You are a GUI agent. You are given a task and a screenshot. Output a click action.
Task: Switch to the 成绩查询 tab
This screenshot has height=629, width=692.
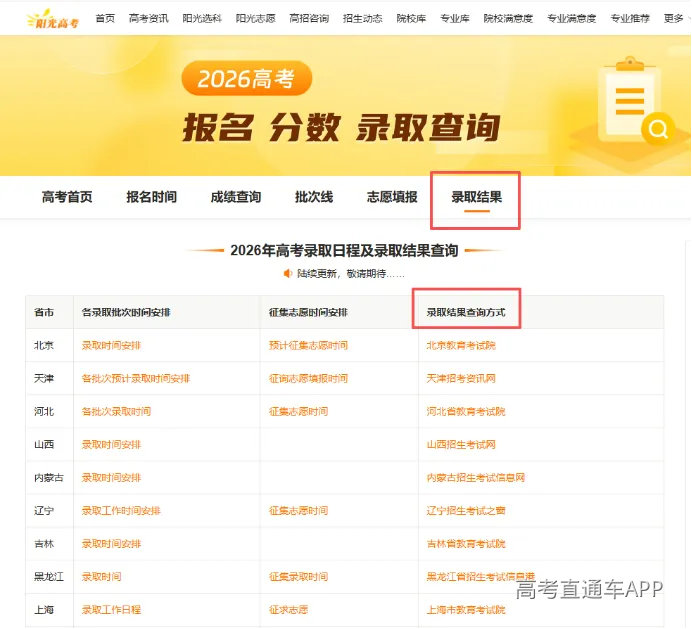coord(236,197)
